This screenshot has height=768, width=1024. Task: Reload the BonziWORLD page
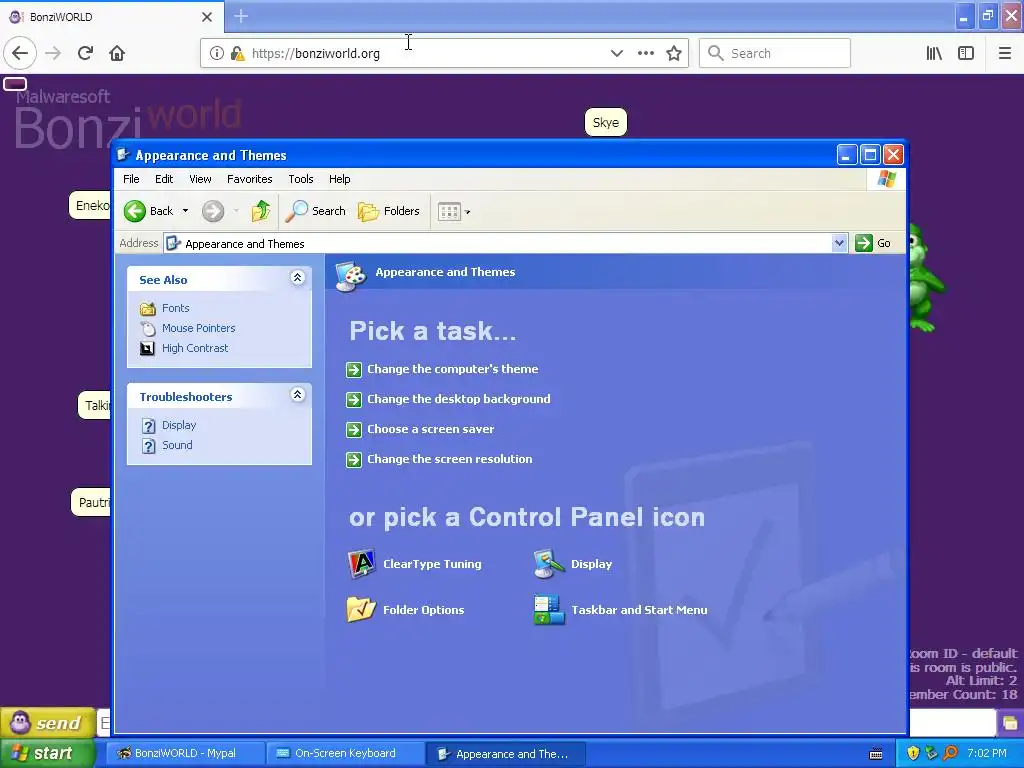coord(85,53)
